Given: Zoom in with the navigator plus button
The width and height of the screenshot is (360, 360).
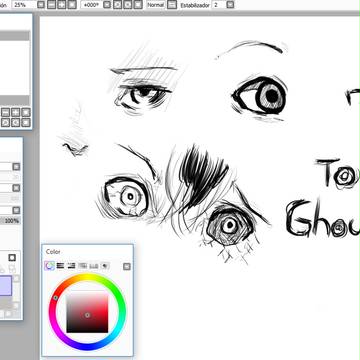Looking at the screenshot, I should point(15,112).
